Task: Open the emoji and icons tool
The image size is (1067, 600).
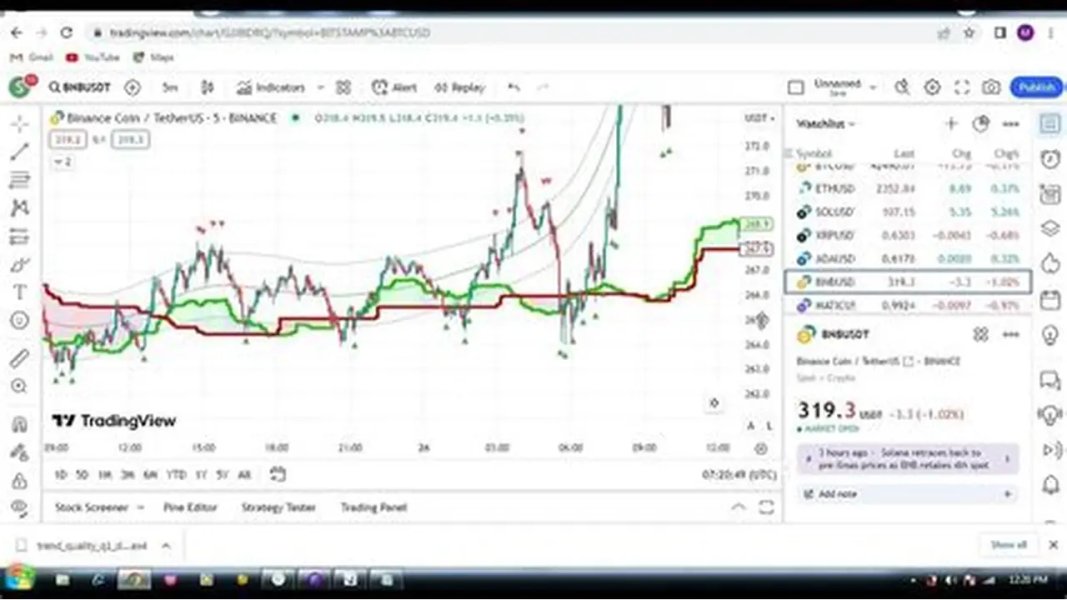Action: click(x=20, y=320)
